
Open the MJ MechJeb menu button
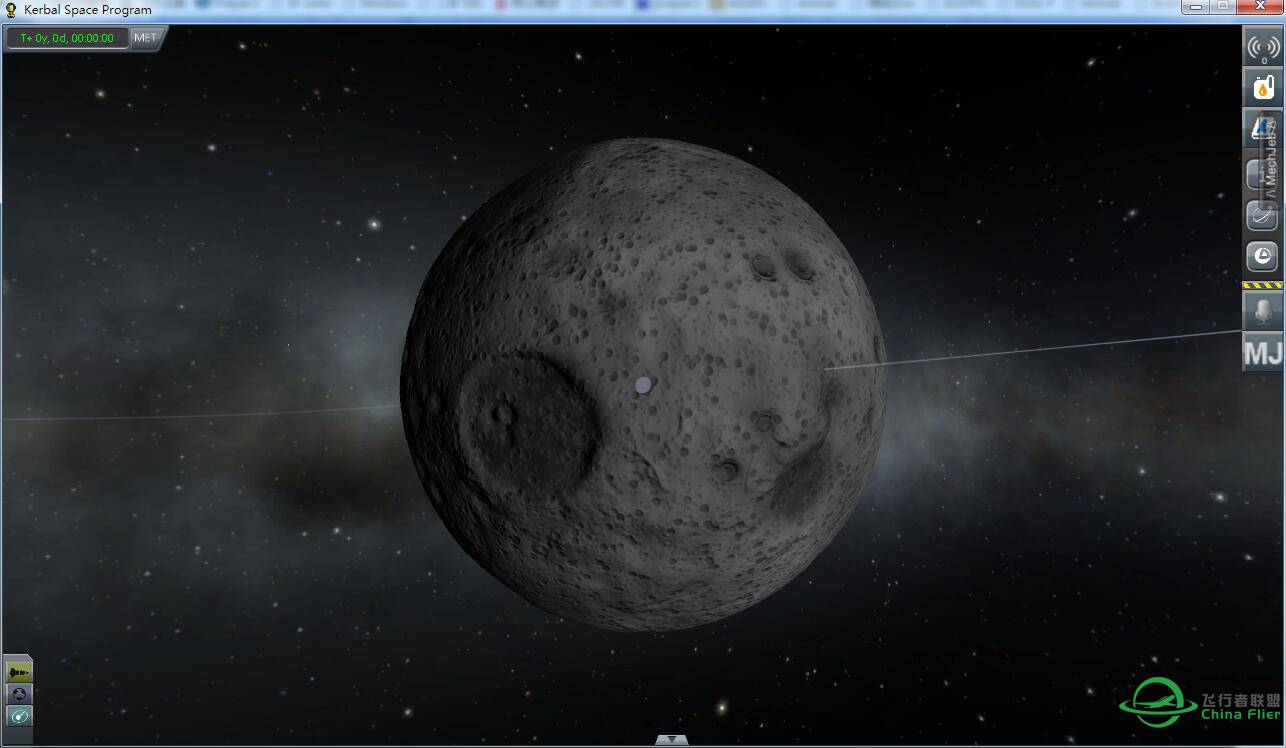point(1262,353)
